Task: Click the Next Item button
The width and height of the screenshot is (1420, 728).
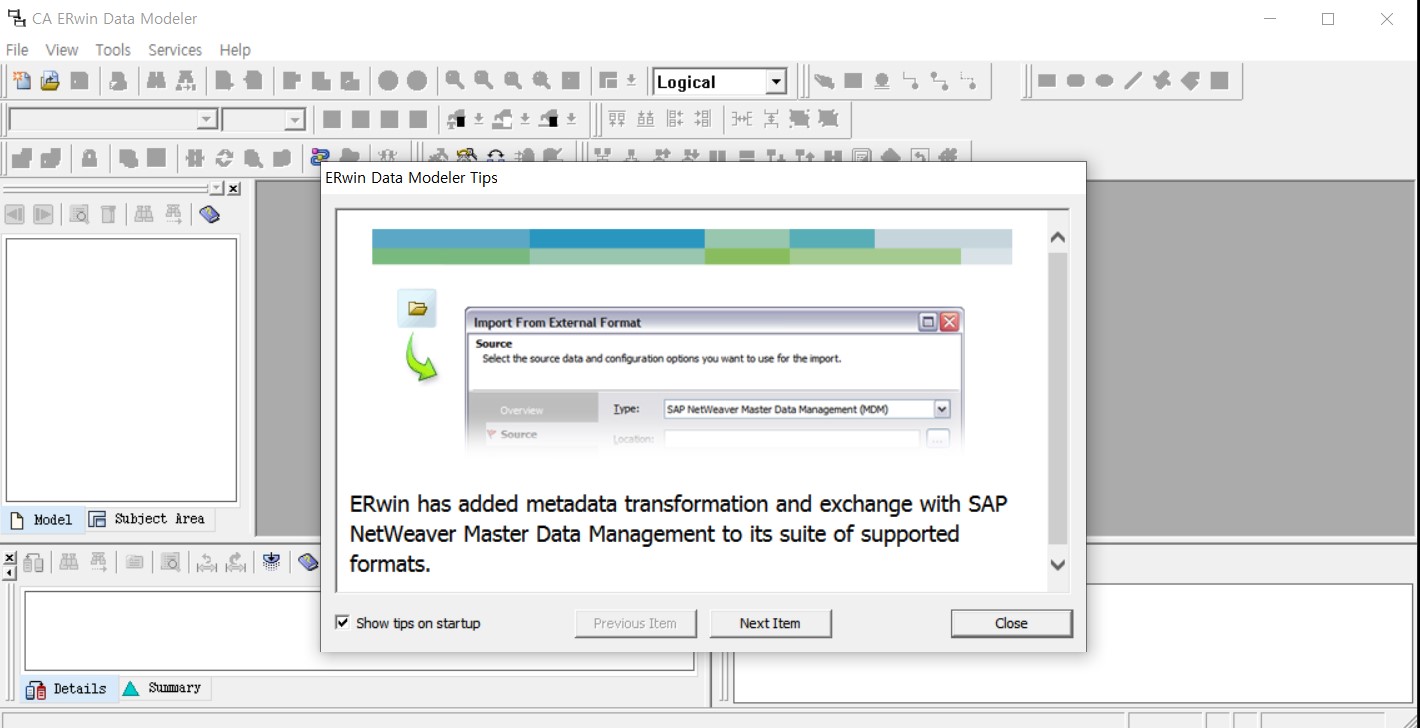Action: click(770, 623)
